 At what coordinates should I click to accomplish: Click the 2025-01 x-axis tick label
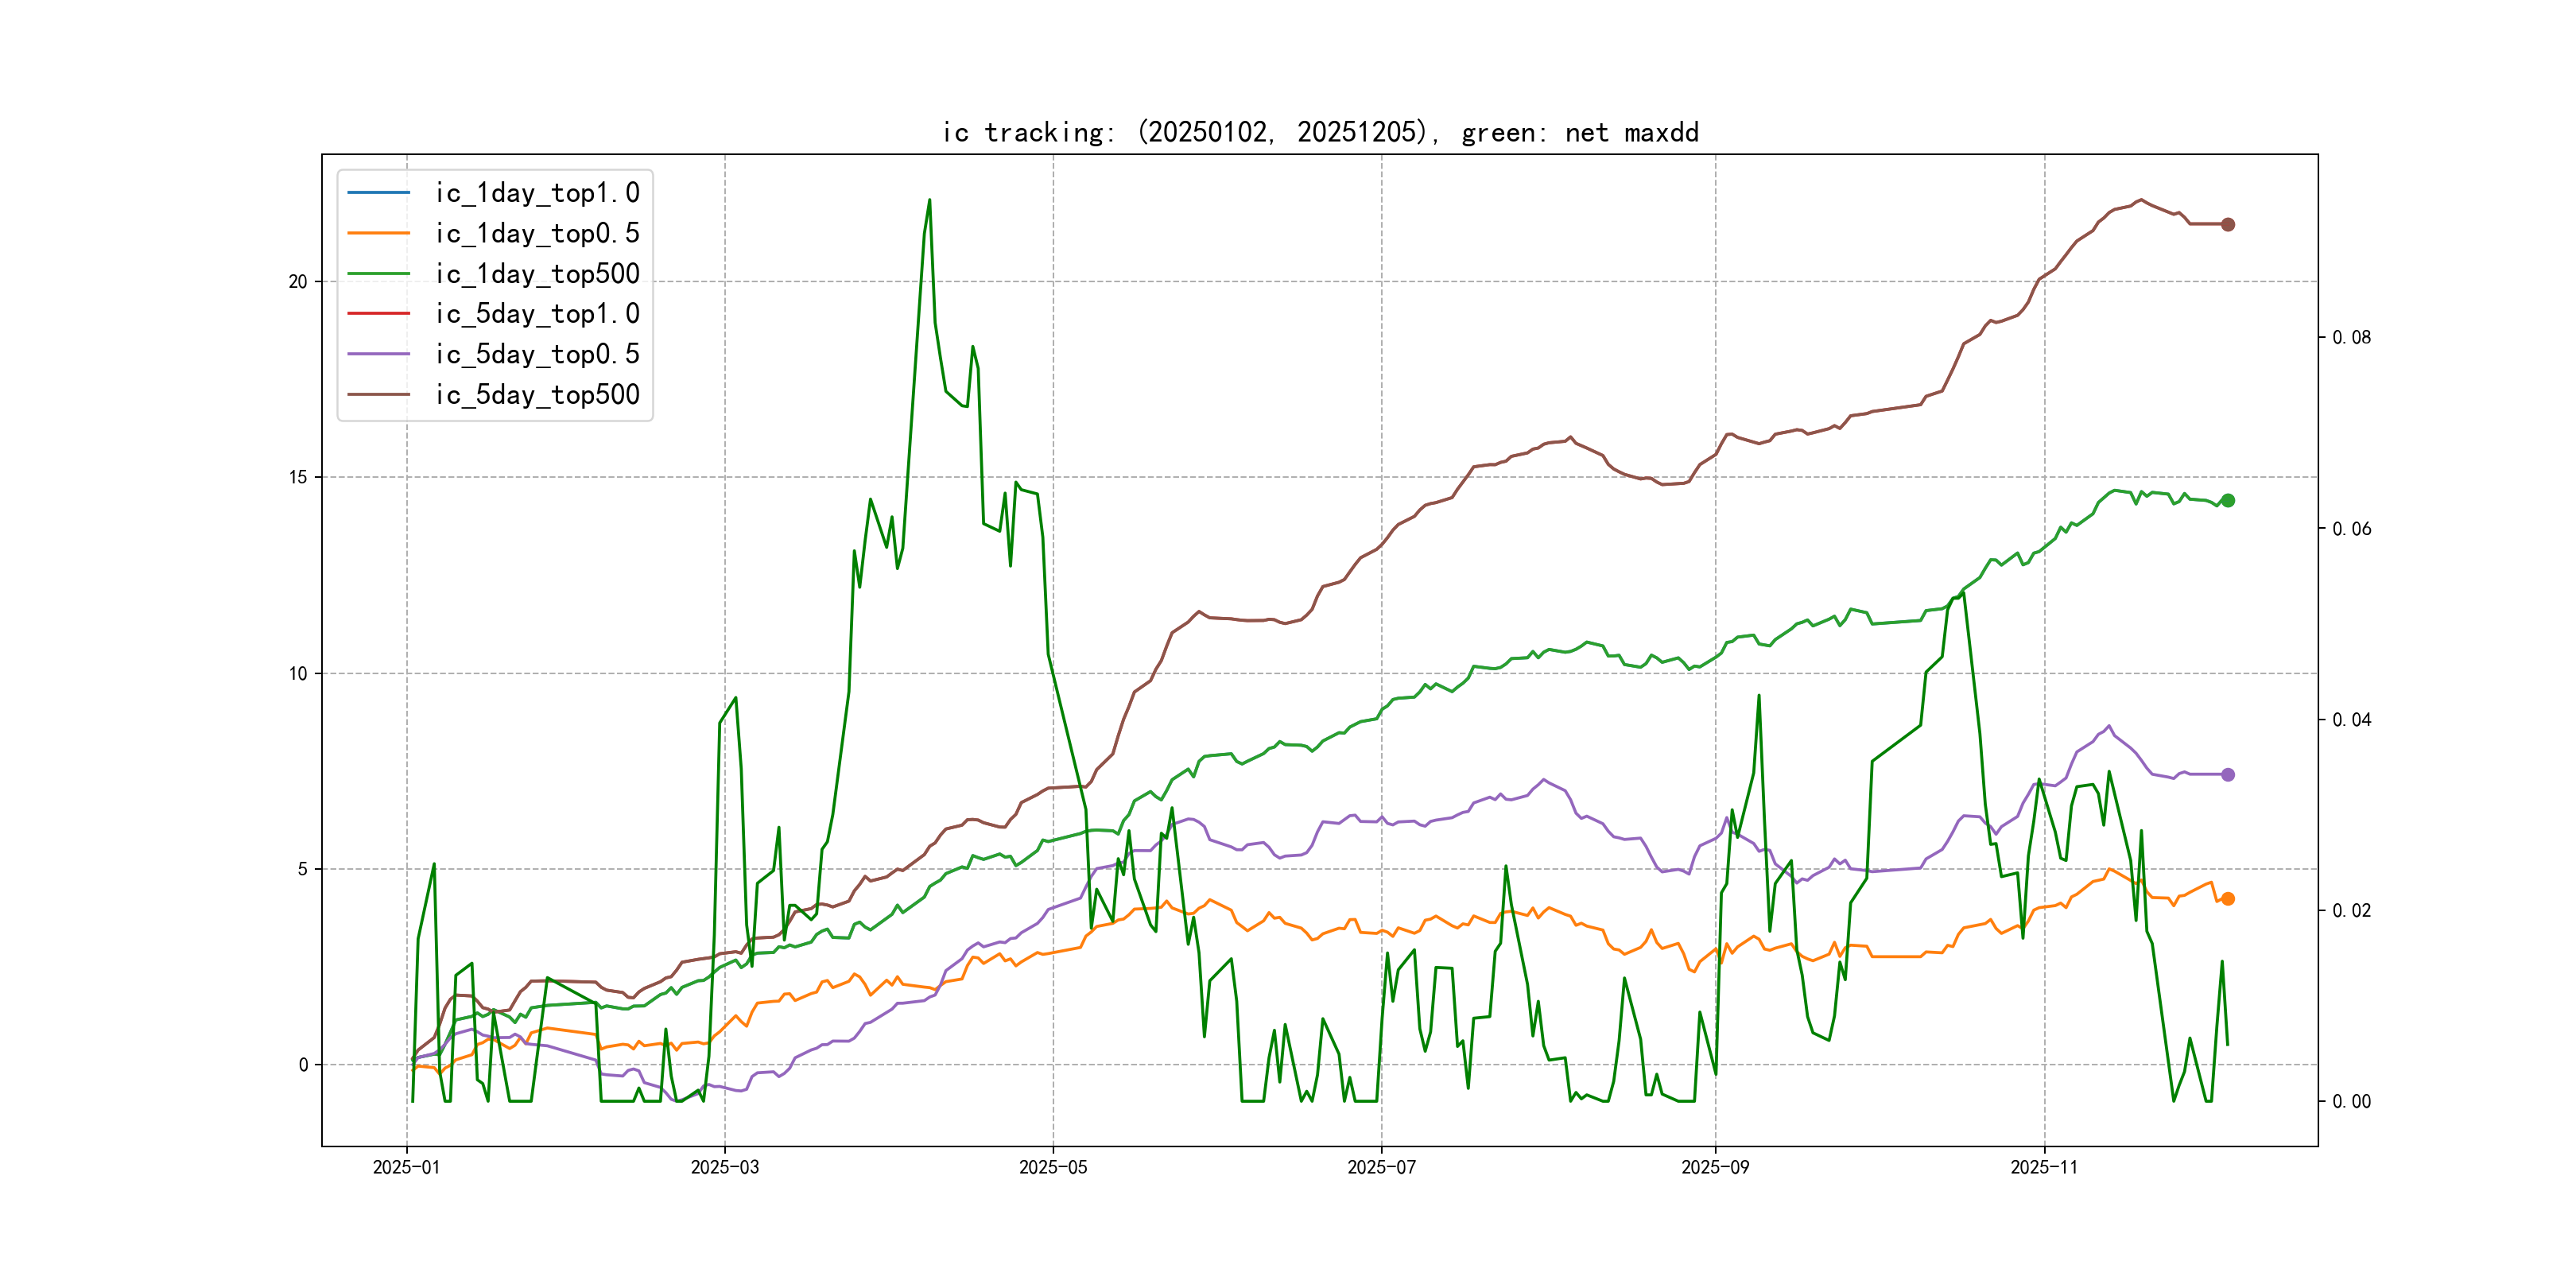(x=406, y=1167)
